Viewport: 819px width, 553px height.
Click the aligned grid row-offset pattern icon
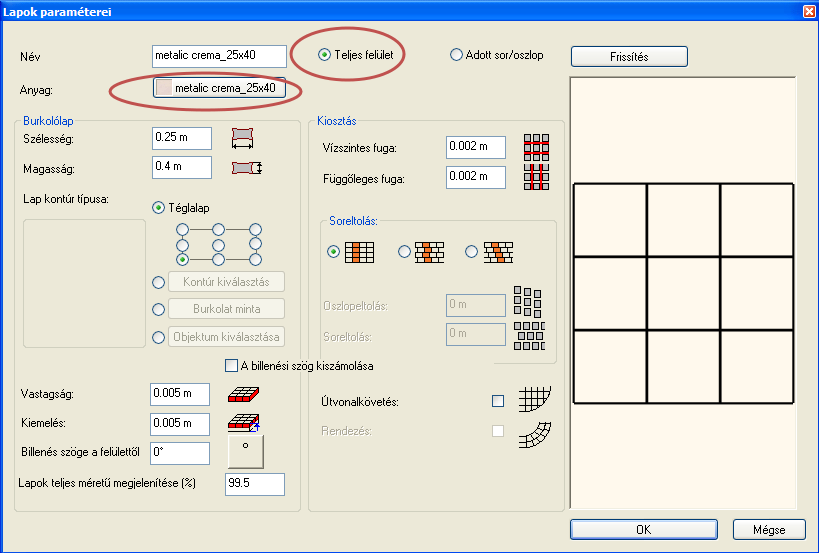pyautogui.click(x=359, y=252)
